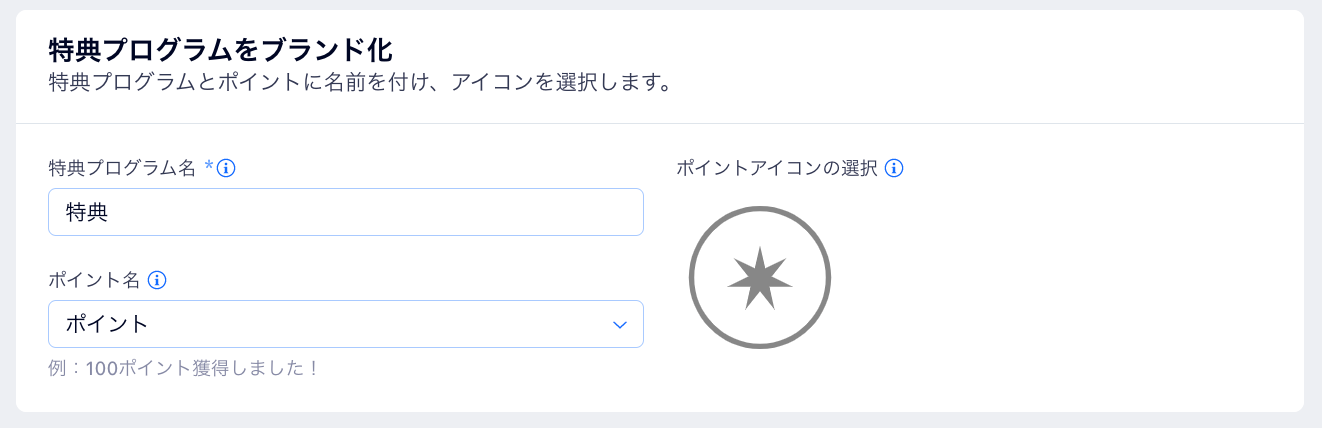Screen dimensions: 1322x428
Task: Click the gray star shape inside circle
Action: click(760, 278)
